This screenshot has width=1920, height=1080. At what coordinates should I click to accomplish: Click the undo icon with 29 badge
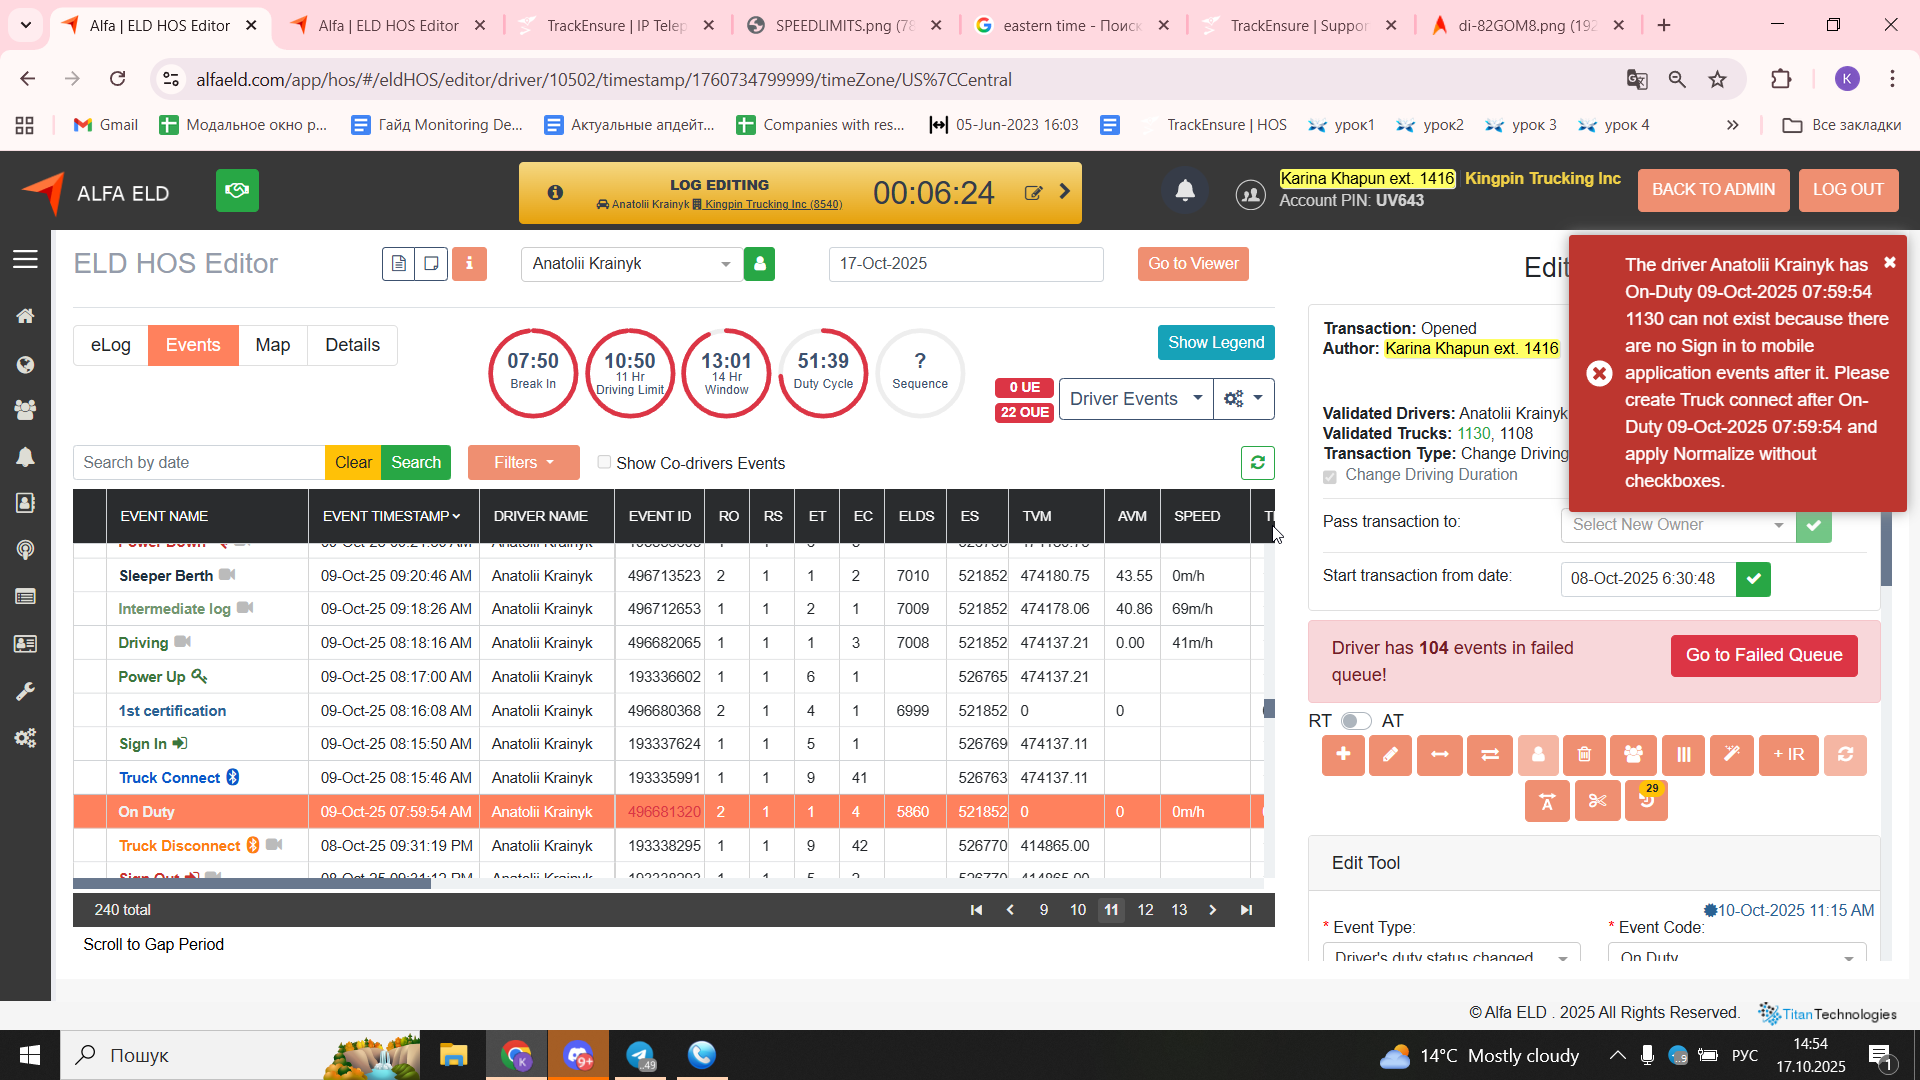coord(1646,801)
